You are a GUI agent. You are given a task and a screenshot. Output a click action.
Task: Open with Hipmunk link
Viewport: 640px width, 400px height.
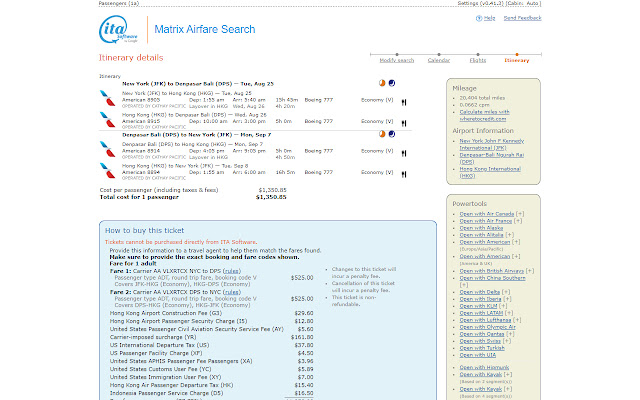[484, 367]
